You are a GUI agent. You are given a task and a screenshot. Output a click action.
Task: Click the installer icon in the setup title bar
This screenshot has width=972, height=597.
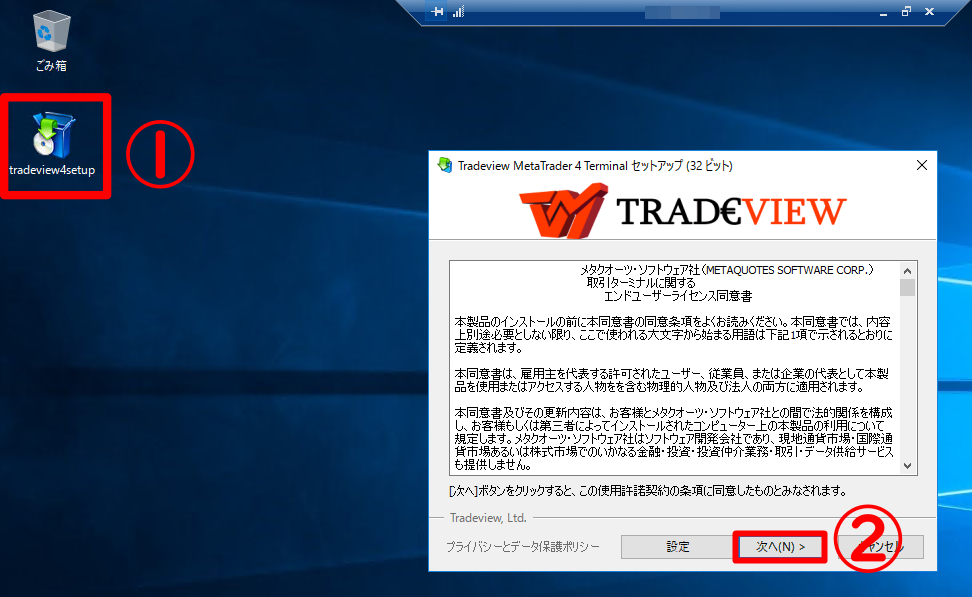(444, 165)
